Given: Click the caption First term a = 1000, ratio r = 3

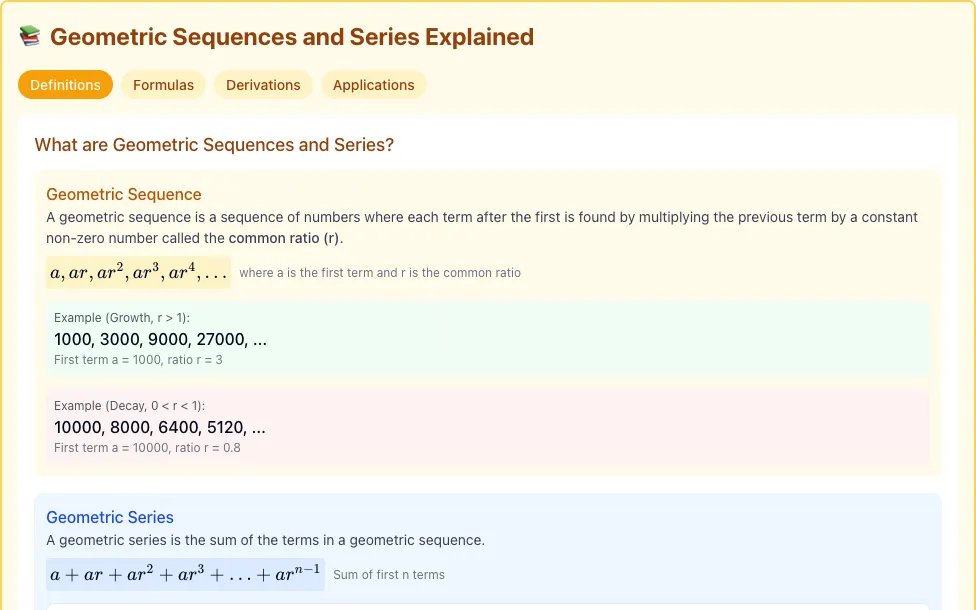Looking at the screenshot, I should tap(138, 360).
